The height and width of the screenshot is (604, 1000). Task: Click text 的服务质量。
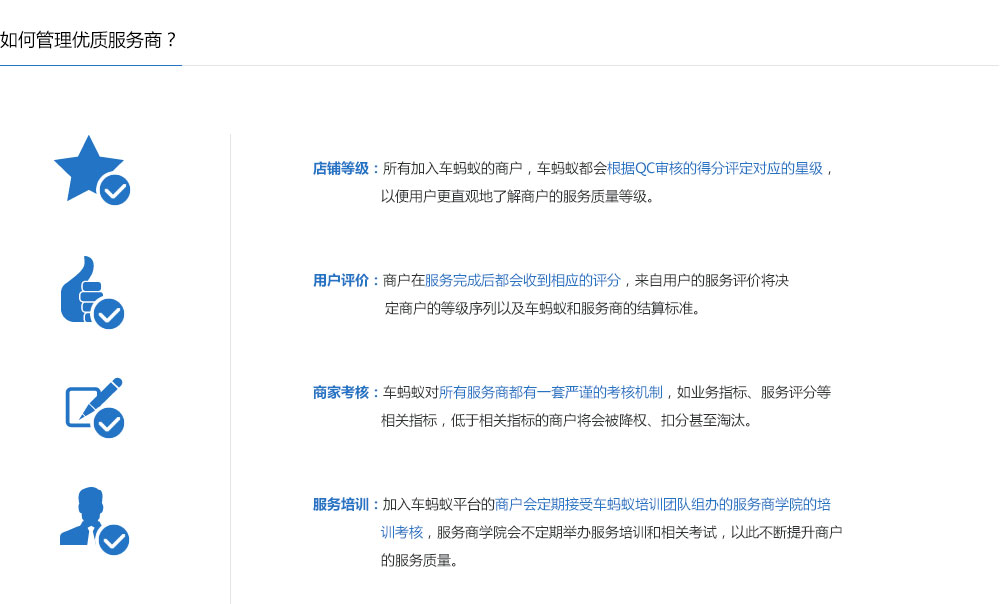(x=420, y=560)
